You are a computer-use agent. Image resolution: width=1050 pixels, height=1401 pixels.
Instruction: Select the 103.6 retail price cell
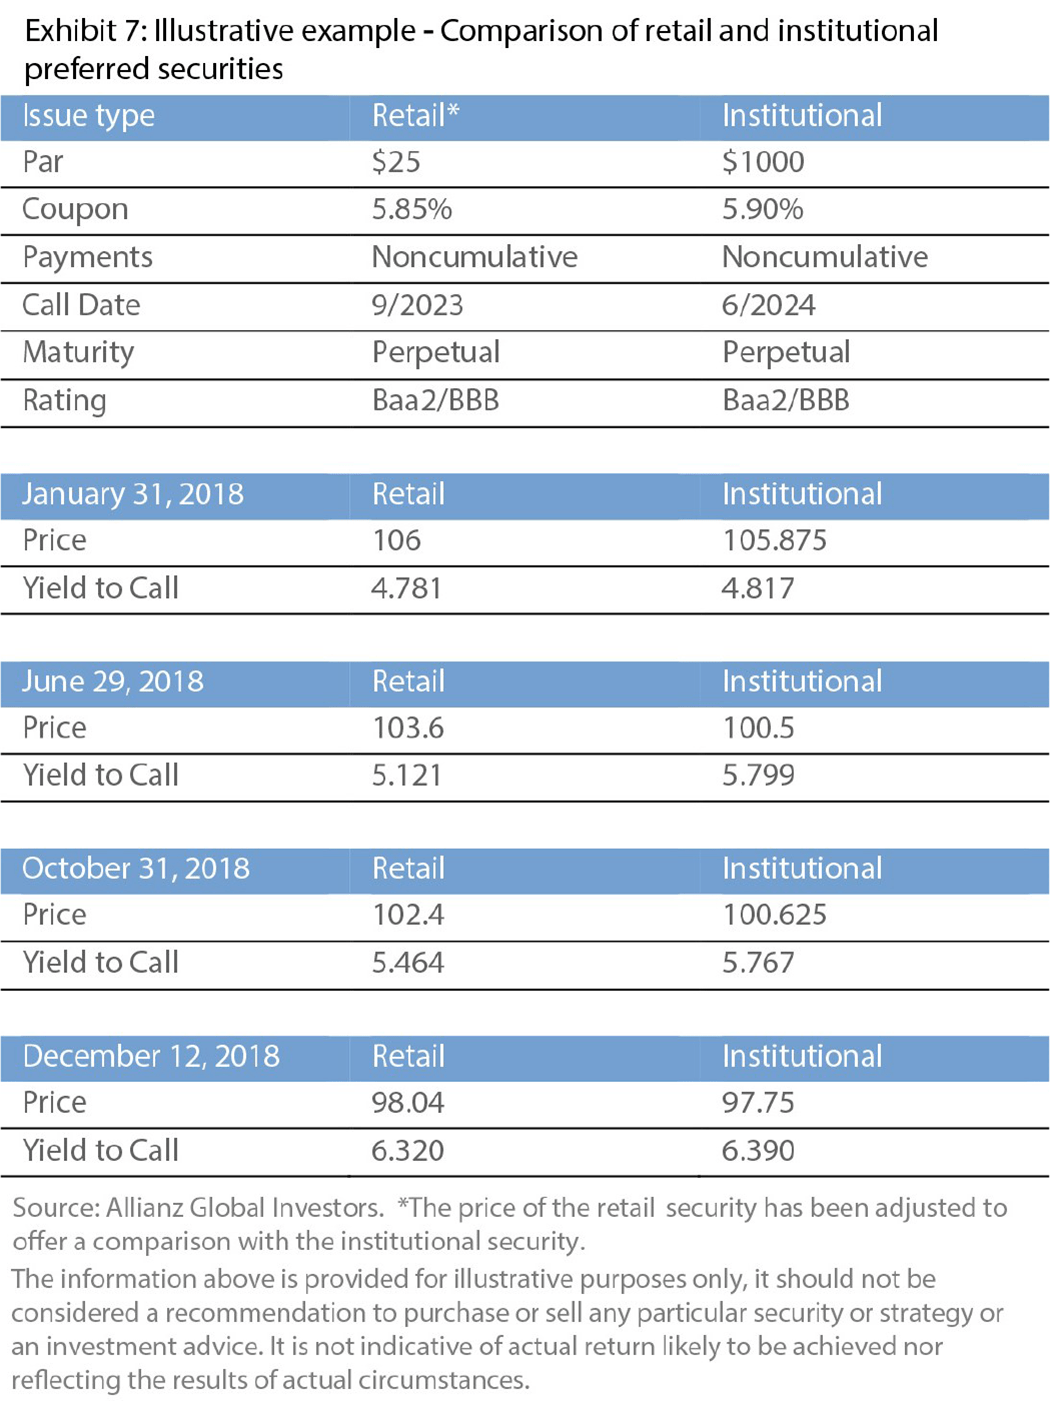408,728
